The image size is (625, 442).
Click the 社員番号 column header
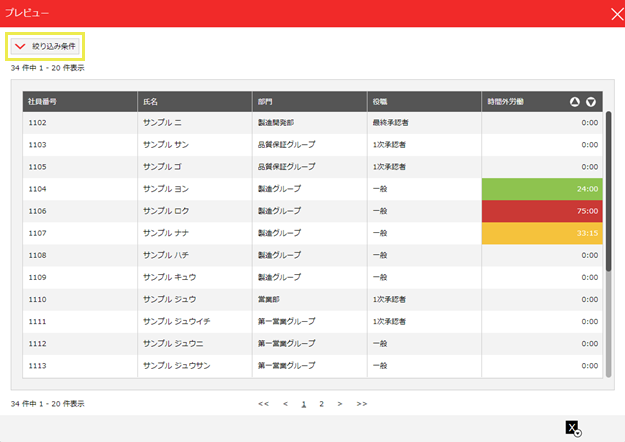(x=80, y=102)
